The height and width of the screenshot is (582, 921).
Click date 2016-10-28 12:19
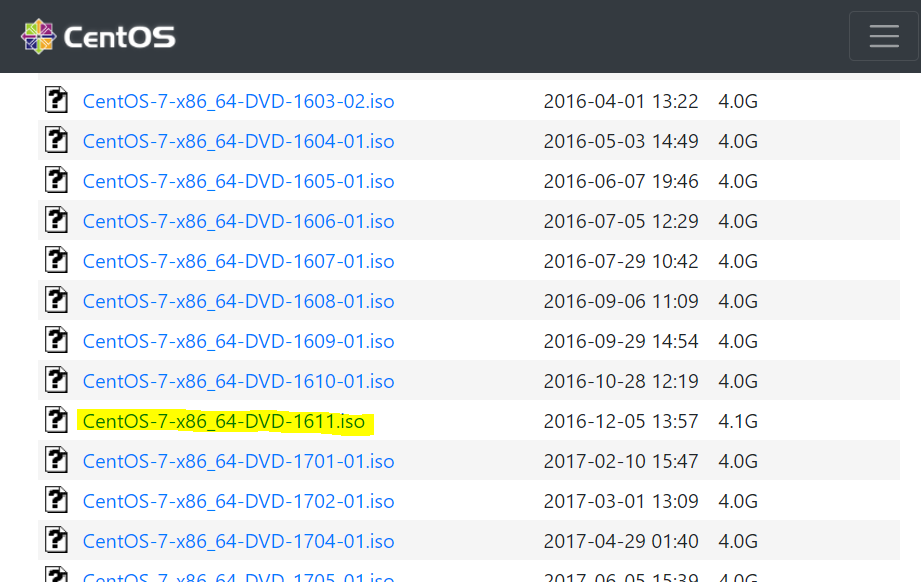(x=621, y=381)
